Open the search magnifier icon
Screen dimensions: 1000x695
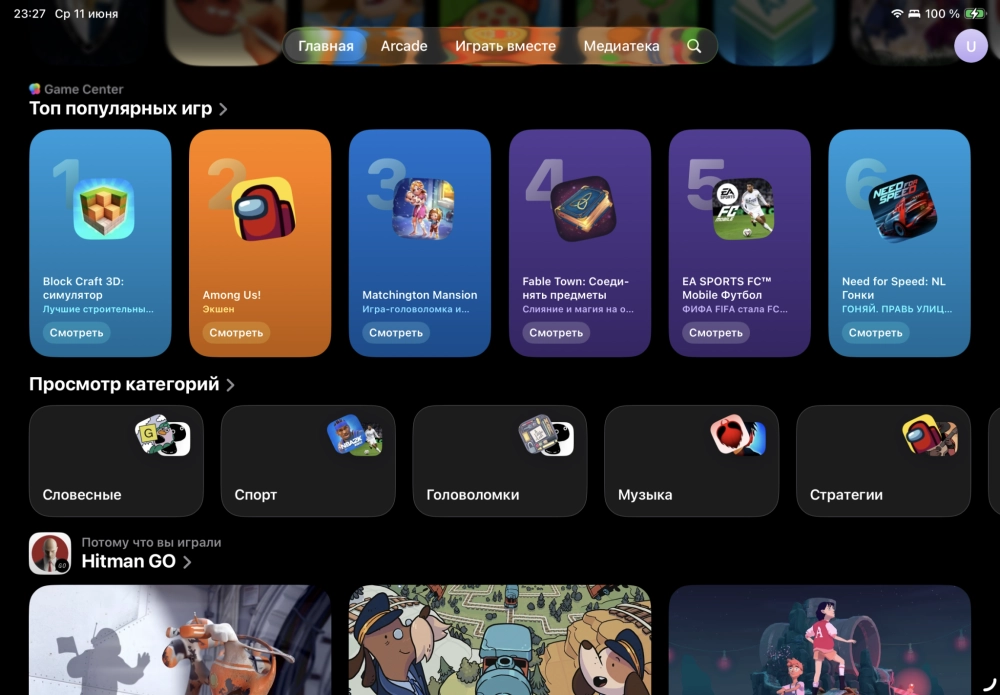pos(694,46)
